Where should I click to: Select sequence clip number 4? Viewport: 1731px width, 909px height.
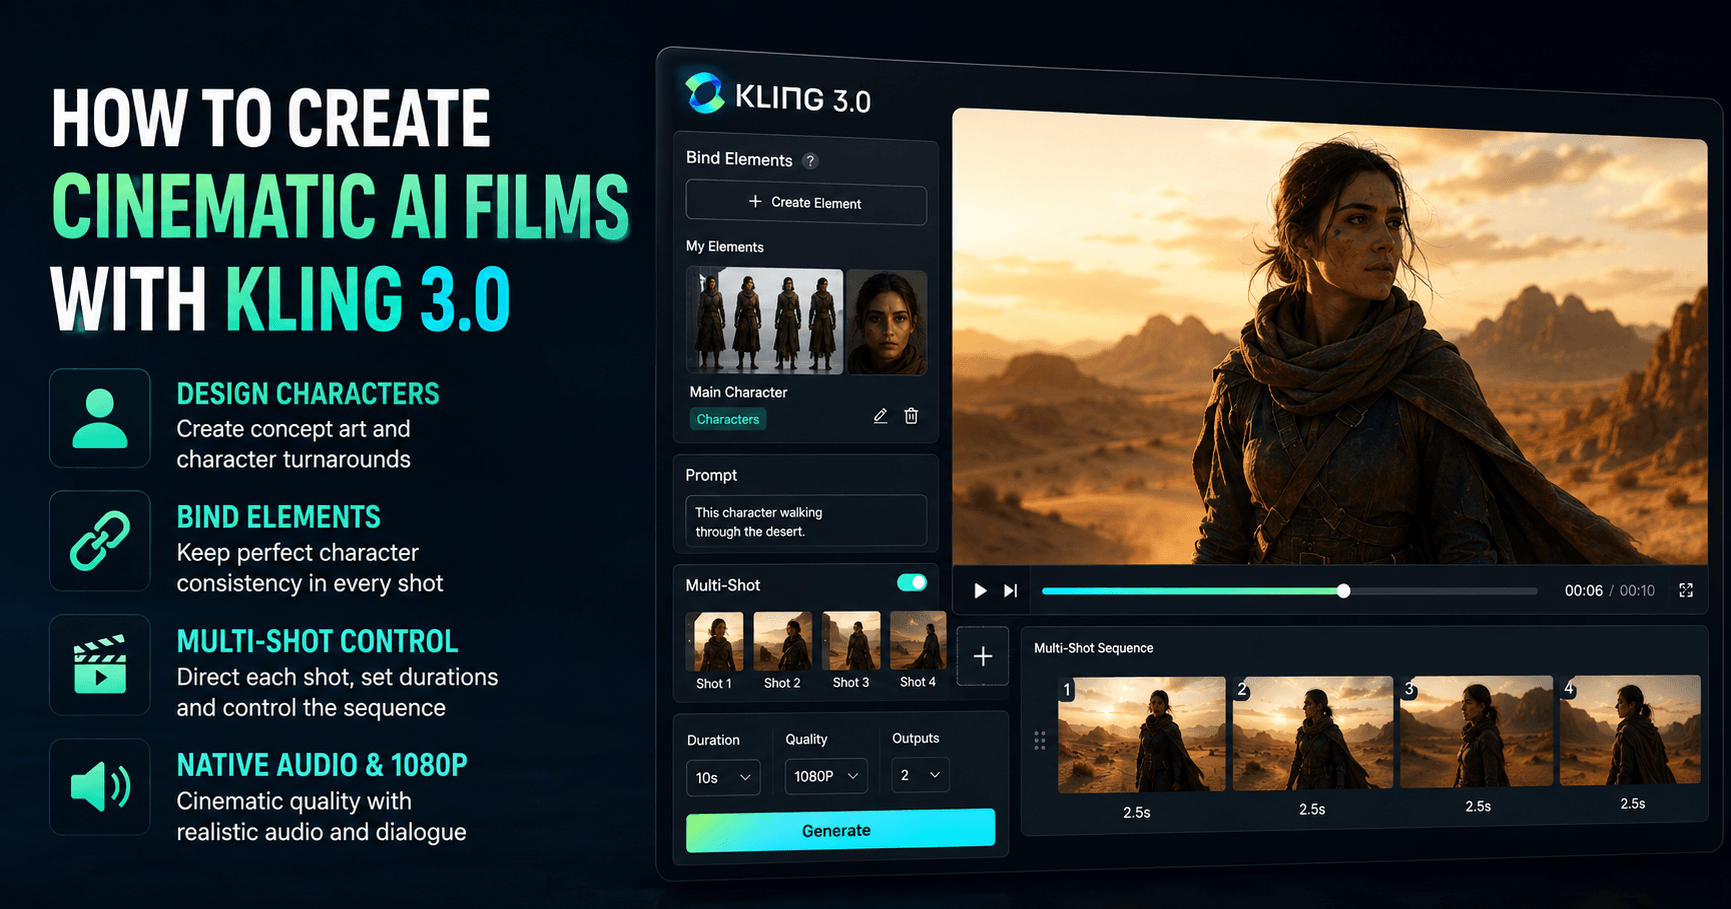1630,729
